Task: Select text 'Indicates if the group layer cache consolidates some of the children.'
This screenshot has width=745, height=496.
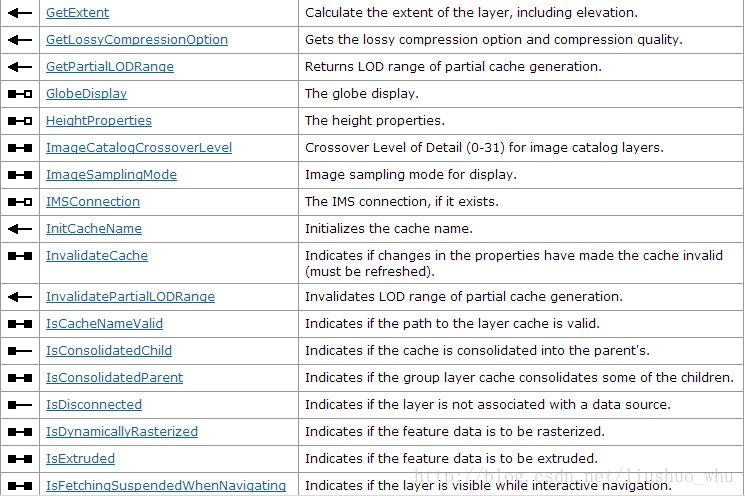Action: [519, 378]
